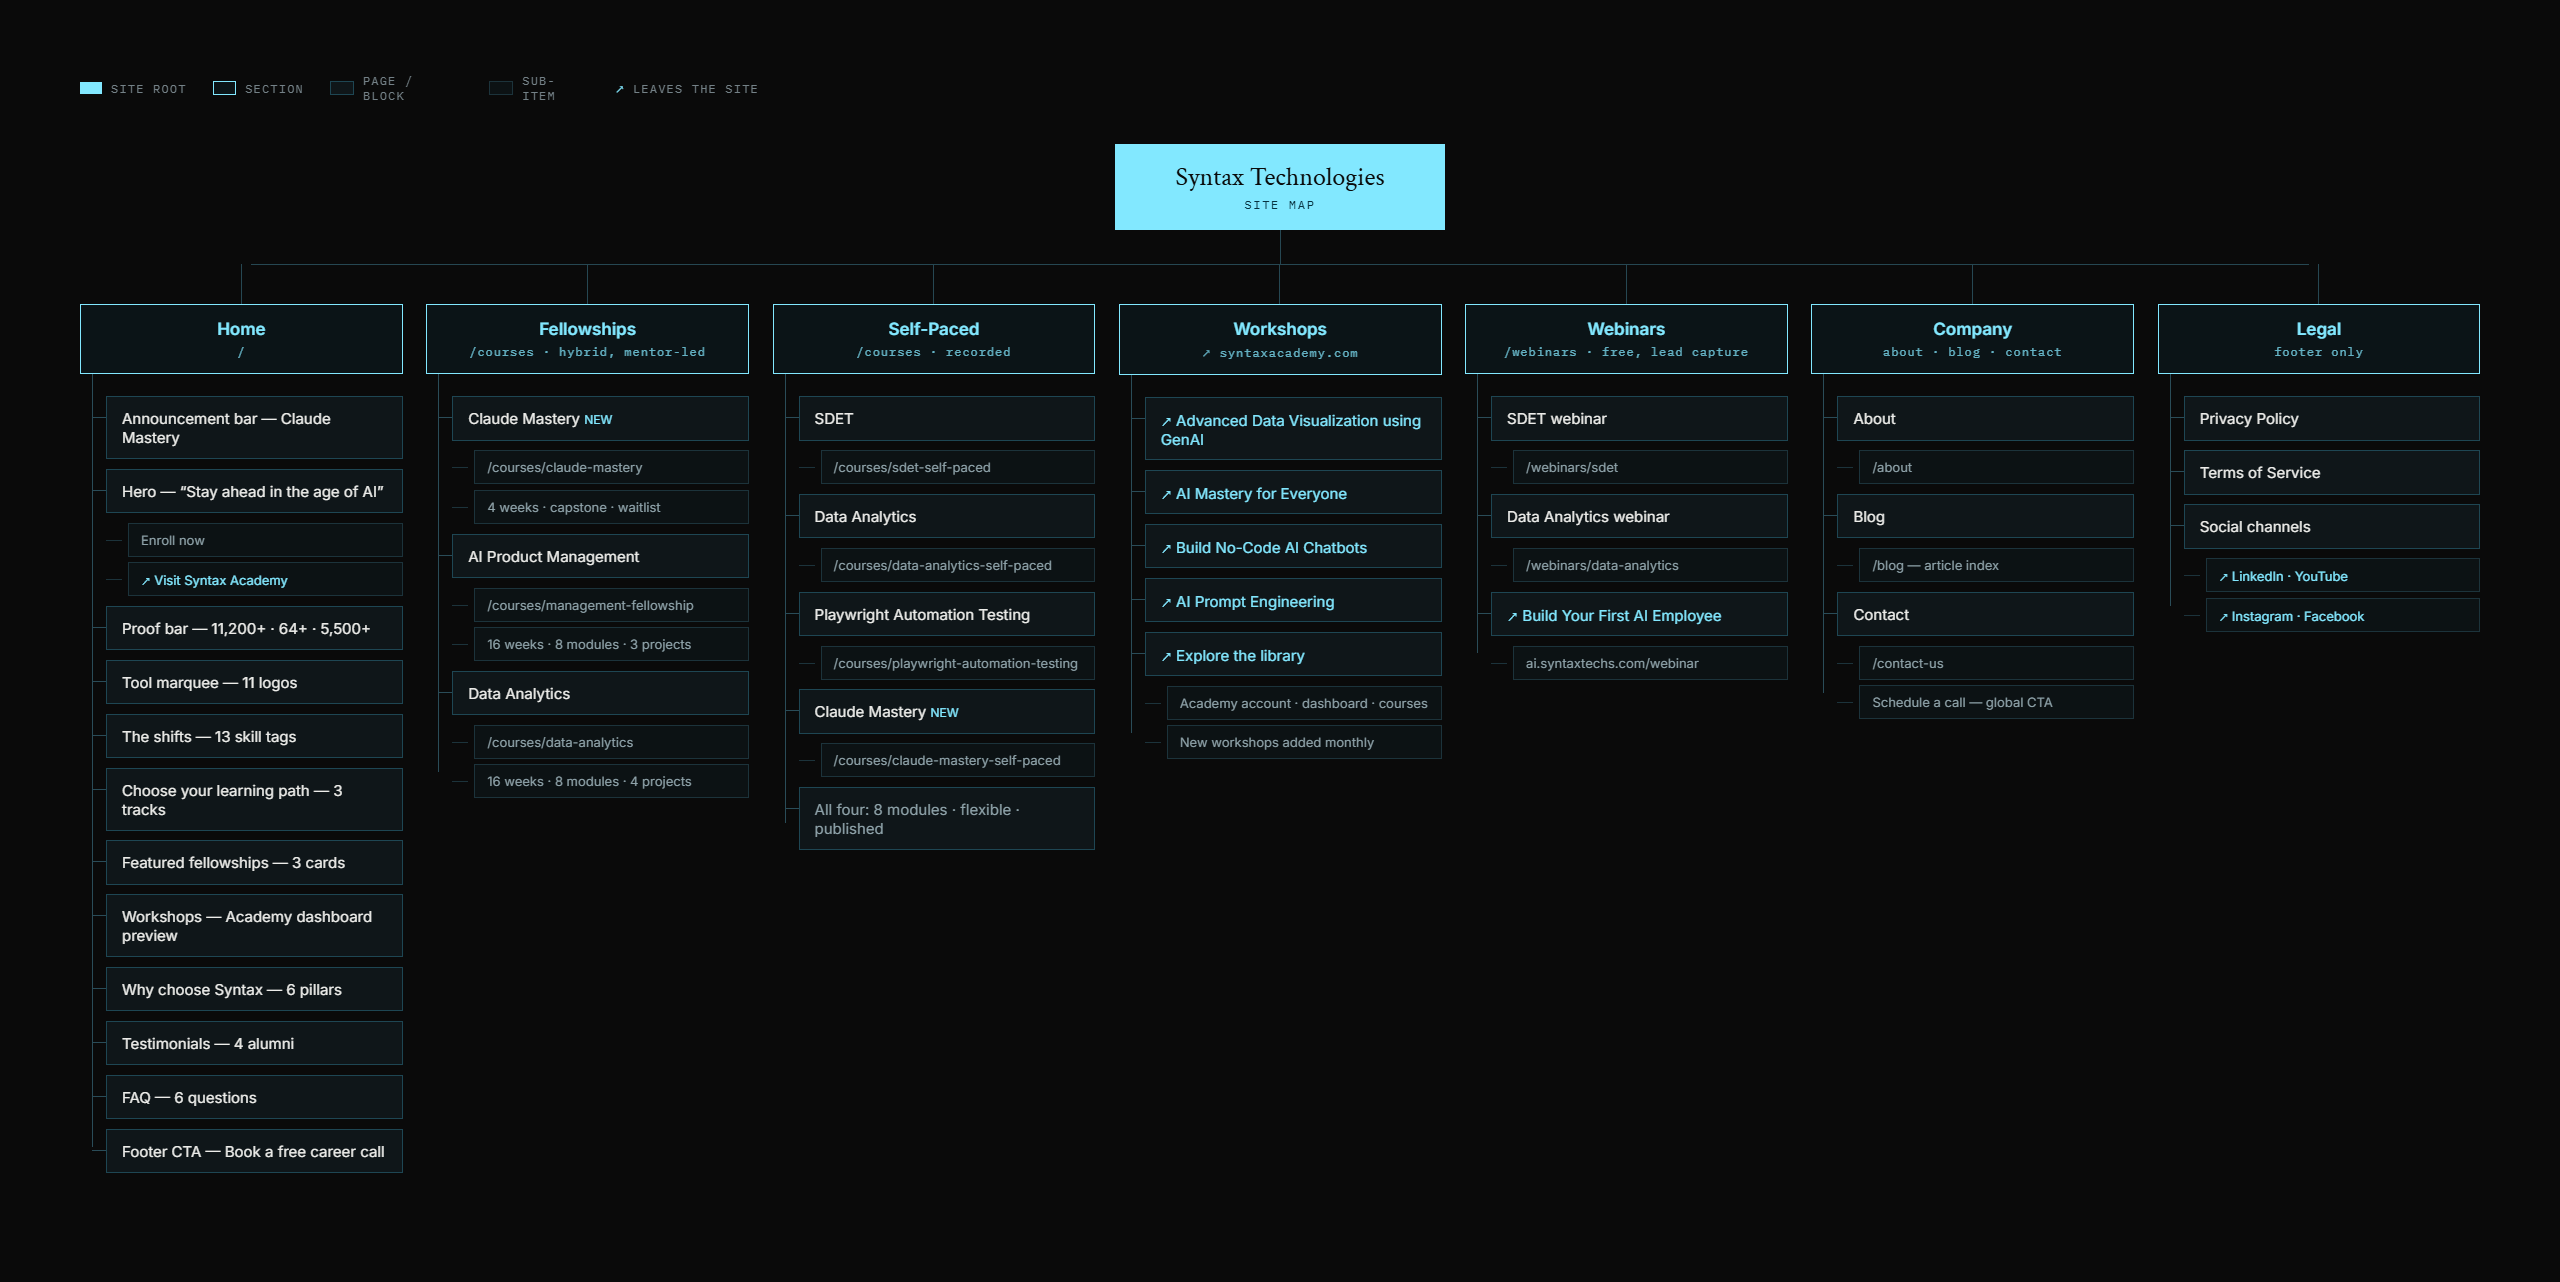Image resolution: width=2560 pixels, height=1282 pixels.
Task: Select AI Product Management fellowship
Action: pyautogui.click(x=600, y=556)
